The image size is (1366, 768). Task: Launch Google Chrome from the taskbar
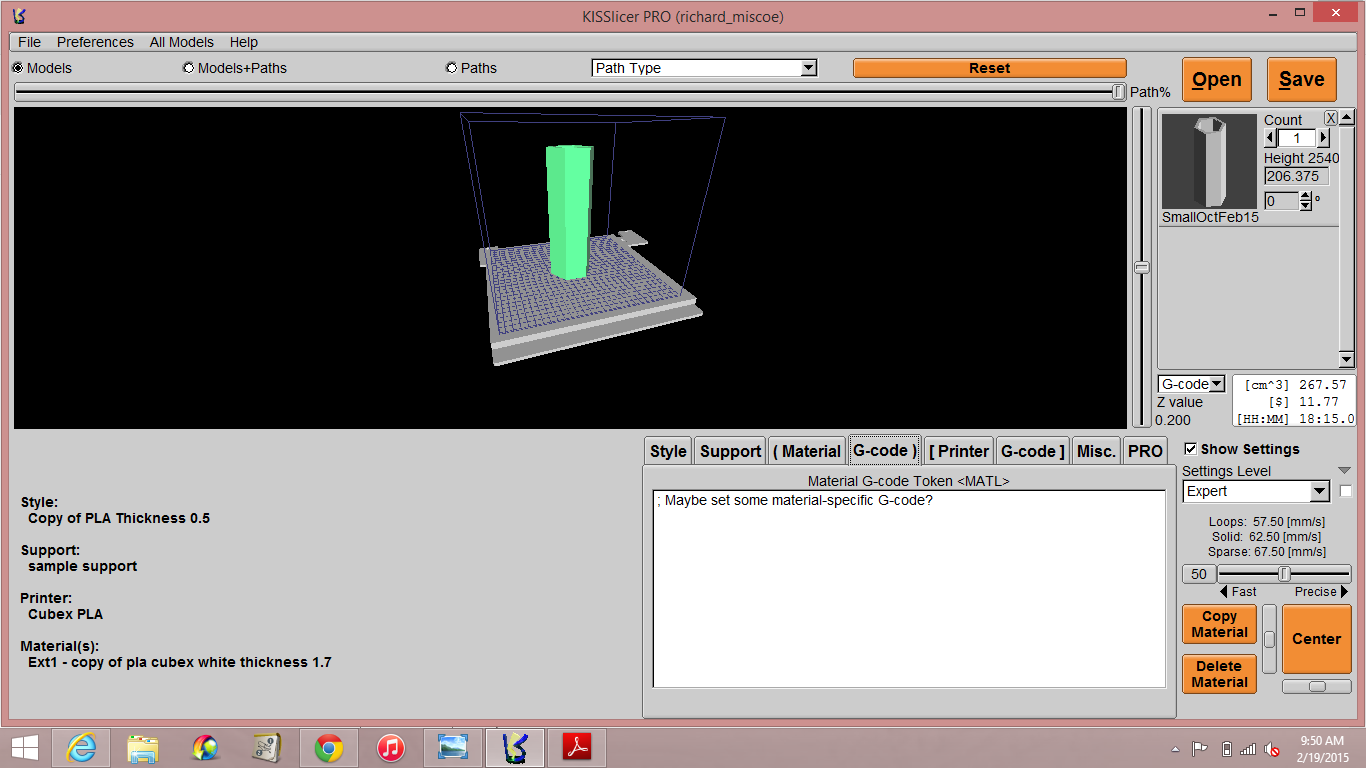(329, 747)
